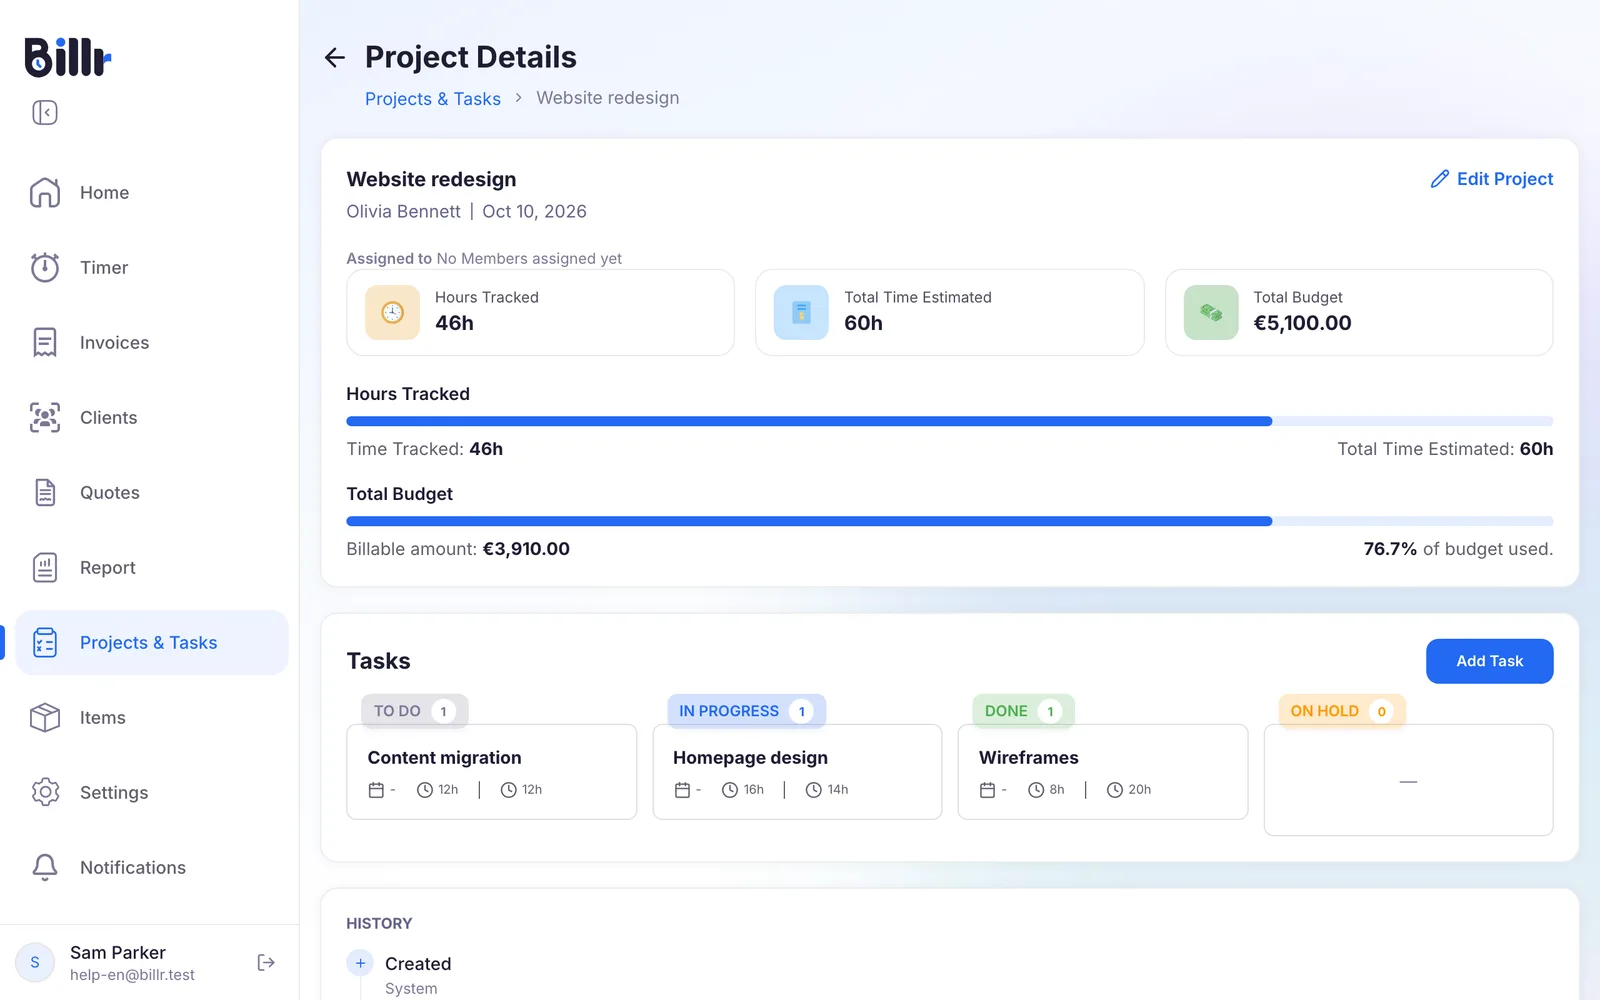Screen dimensions: 1600x1000
Task: Collapse the sidebar with the panel icon
Action: tap(45, 112)
